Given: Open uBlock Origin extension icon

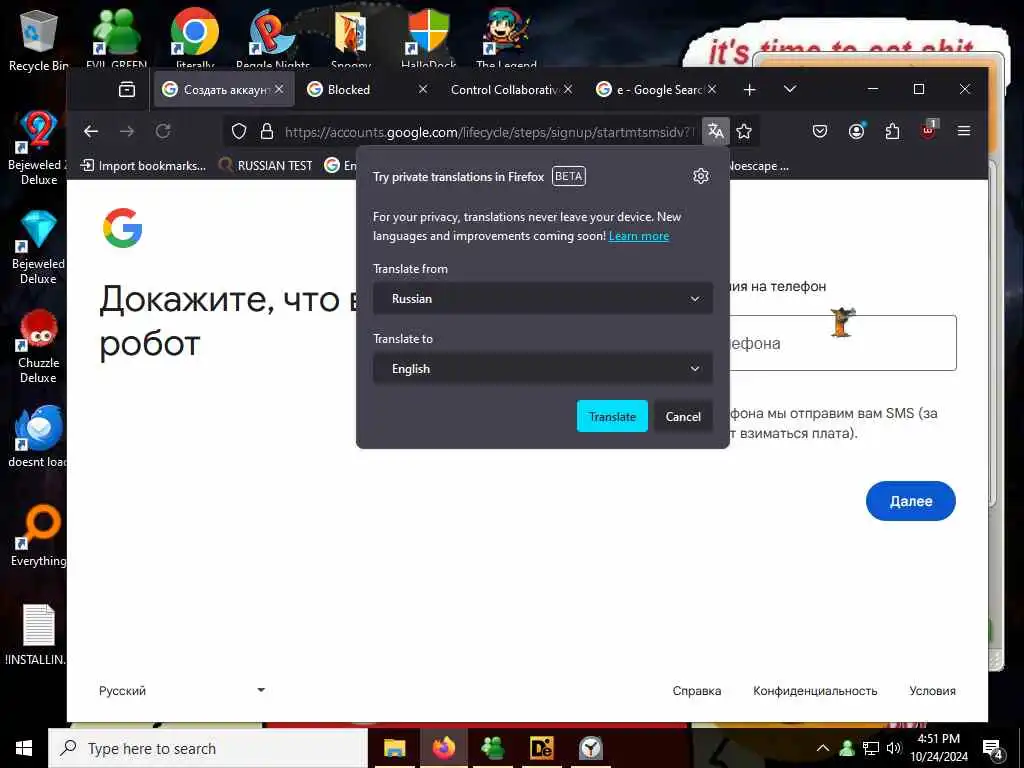Looking at the screenshot, I should click(928, 131).
